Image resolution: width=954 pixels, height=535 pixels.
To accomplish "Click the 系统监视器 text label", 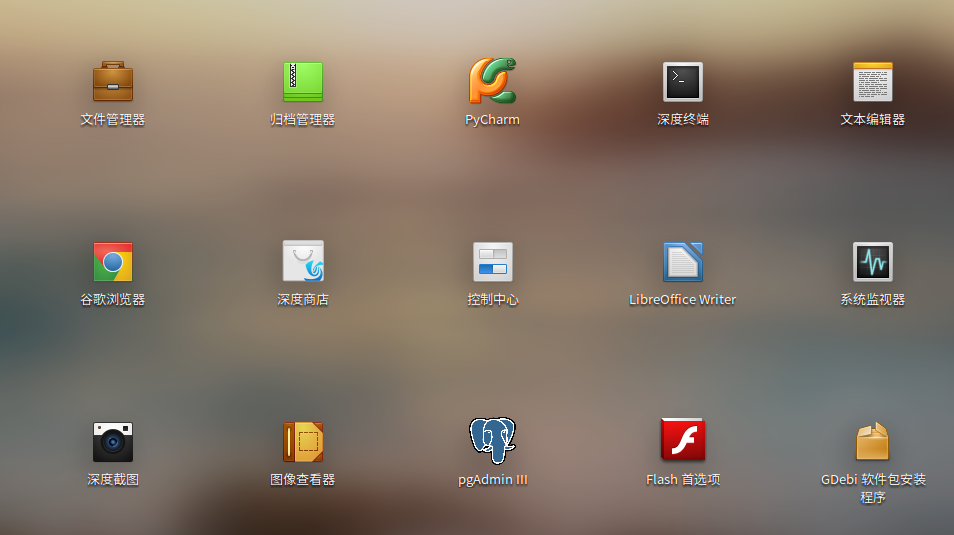I will 872,299.
